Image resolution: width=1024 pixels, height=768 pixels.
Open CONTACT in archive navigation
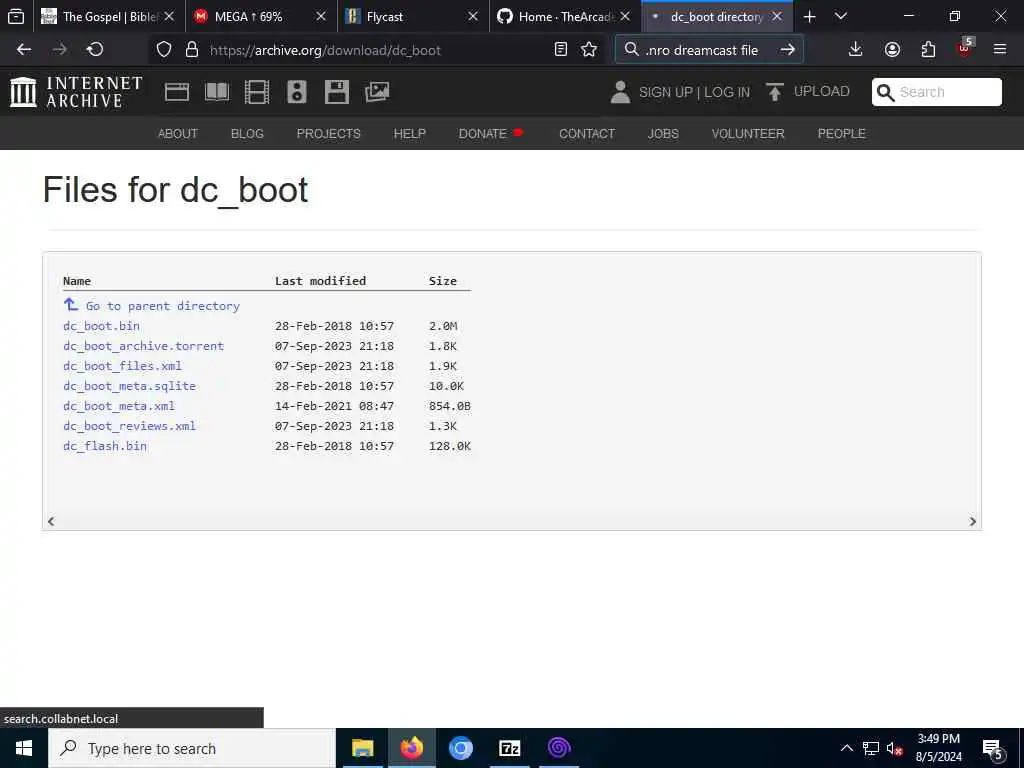[586, 134]
